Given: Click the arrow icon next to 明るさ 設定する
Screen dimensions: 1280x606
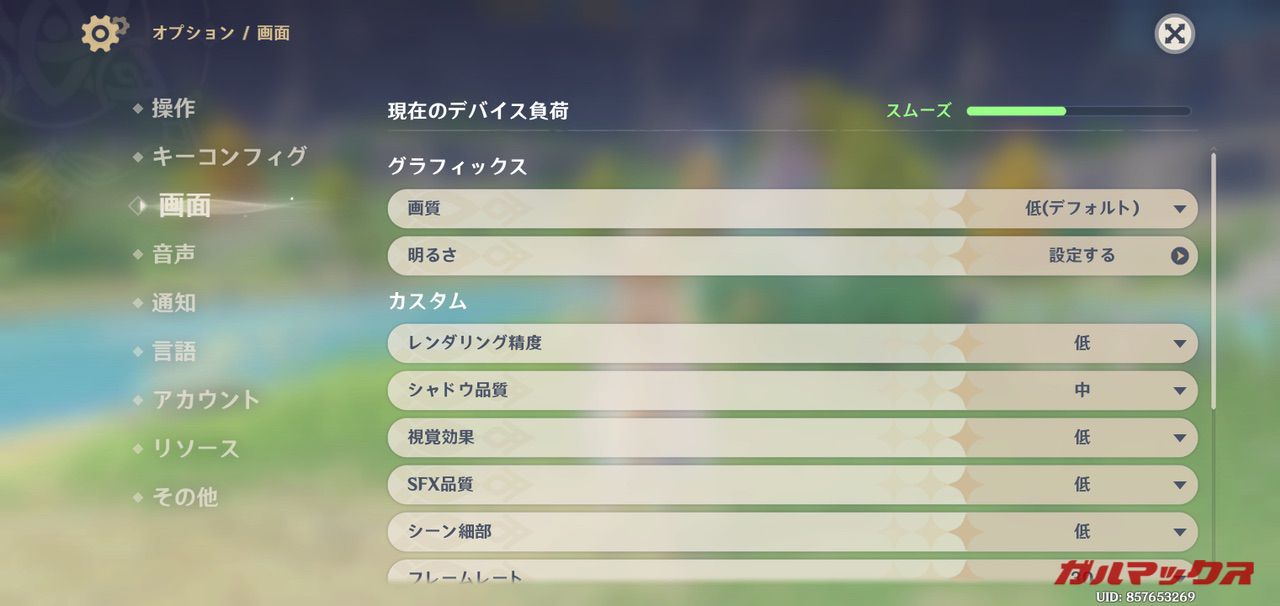Looking at the screenshot, I should pos(1180,256).
